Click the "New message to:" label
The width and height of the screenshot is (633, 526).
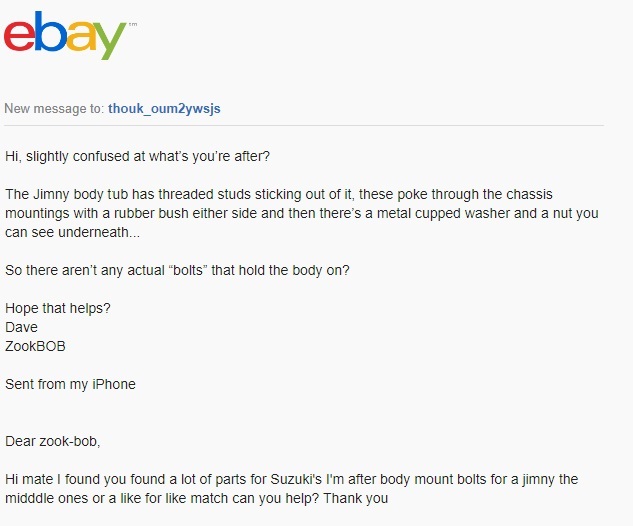click(54, 108)
